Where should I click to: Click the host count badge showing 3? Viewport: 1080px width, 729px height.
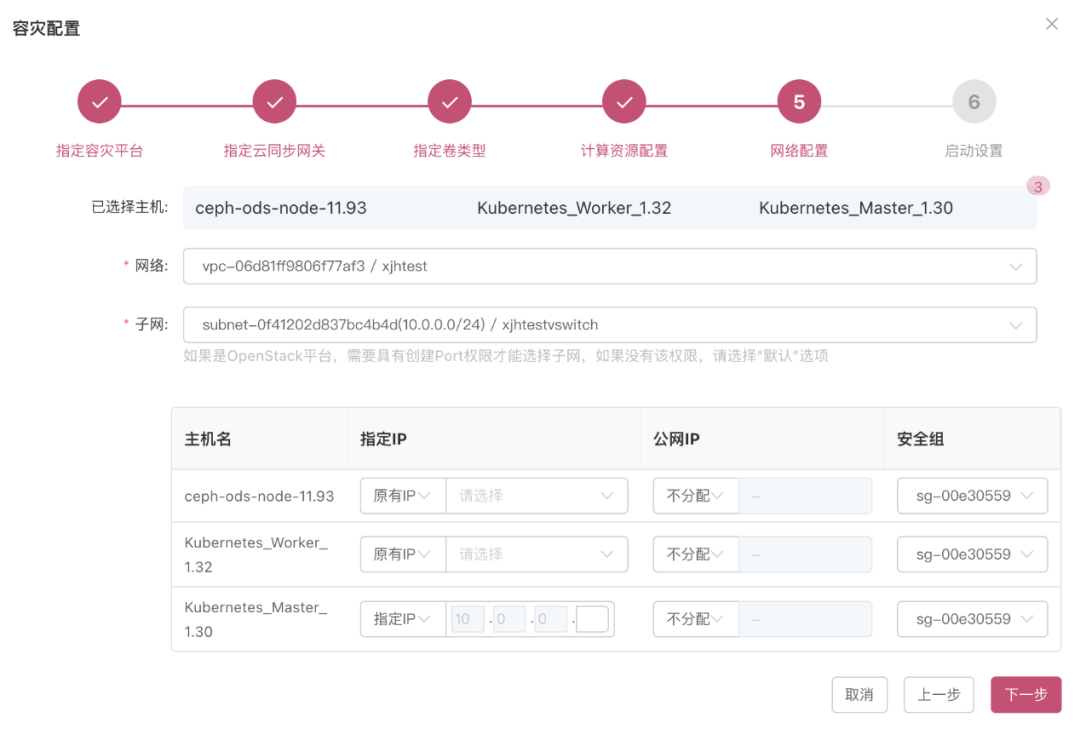pyautogui.click(x=1037, y=186)
